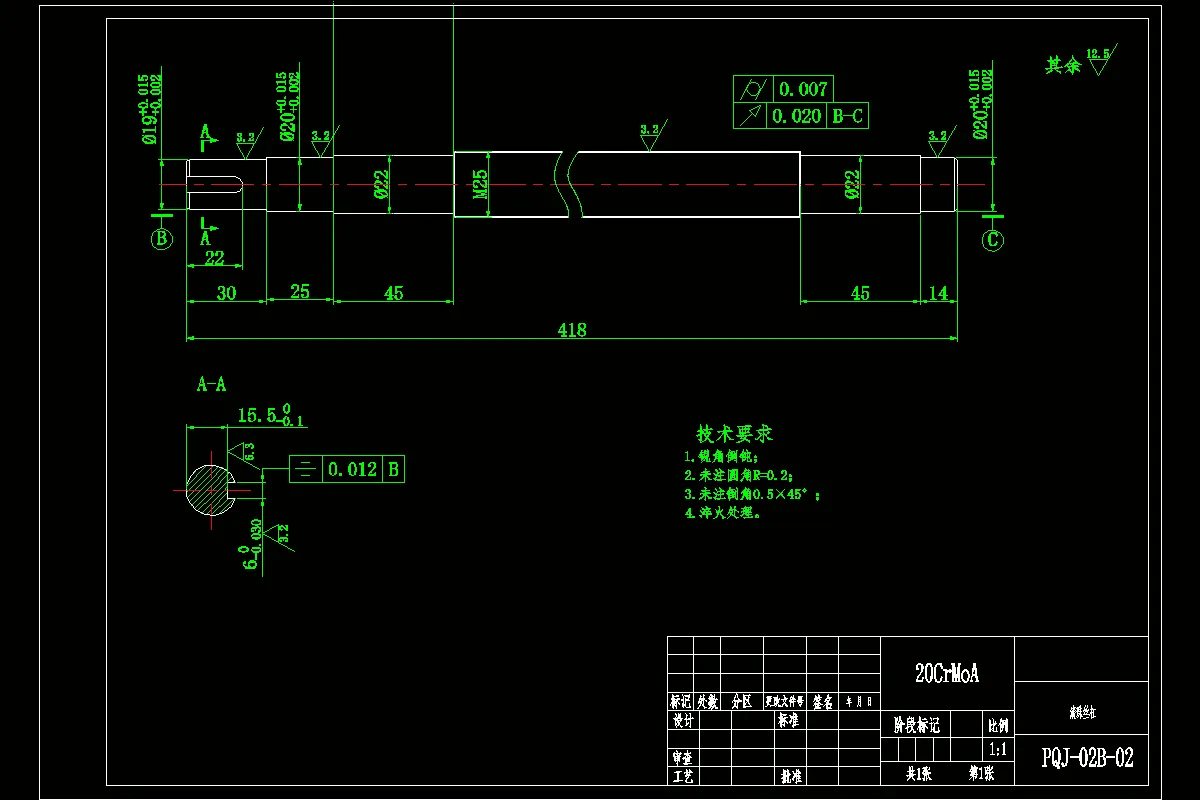Click the 共1张 sheet count text
This screenshot has height=800, width=1200.
tap(918, 774)
